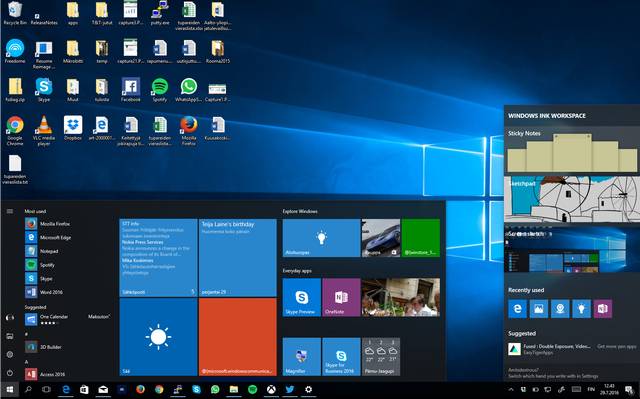Image resolution: width=640 pixels, height=399 pixels.
Task: Launch Mozilla Firefox desktop shortcut
Action: [189, 131]
